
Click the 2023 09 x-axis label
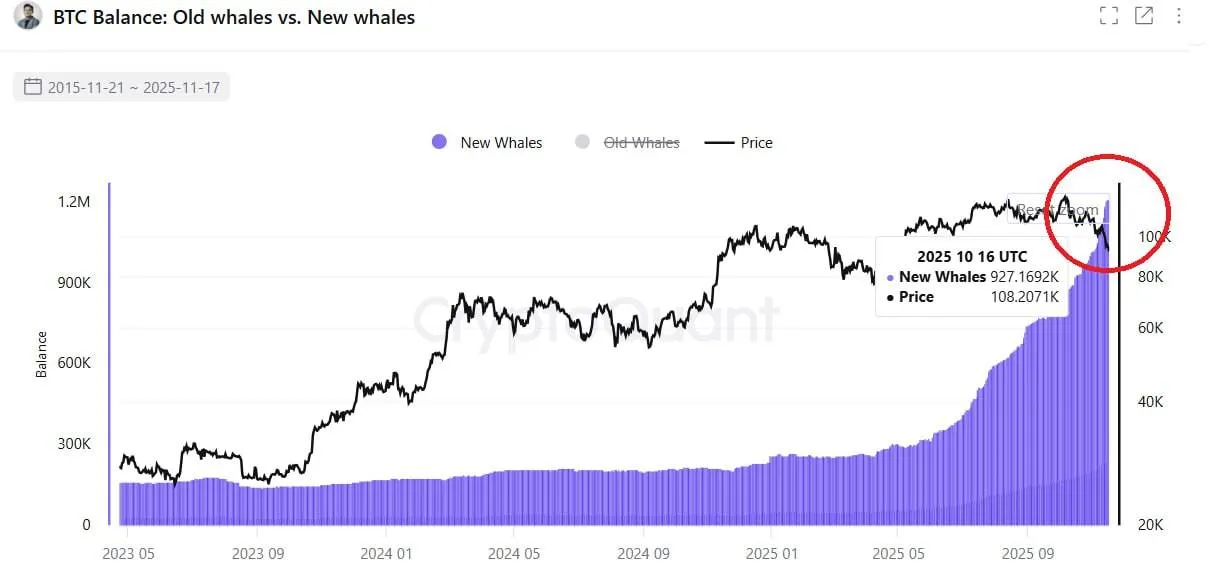point(260,552)
